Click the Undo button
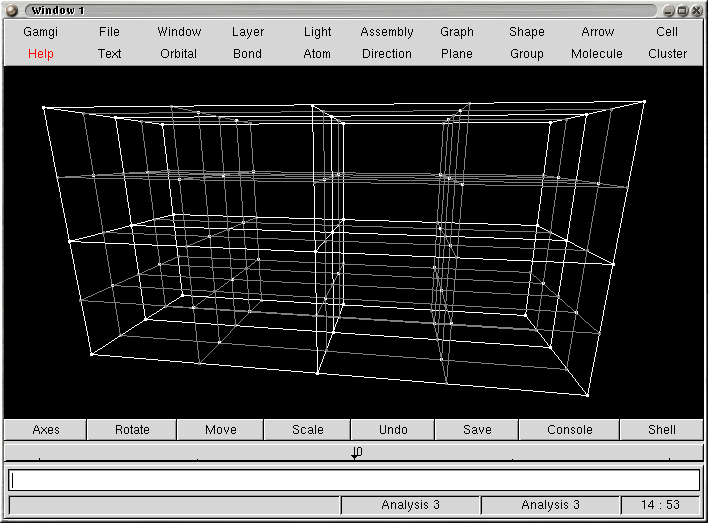The height and width of the screenshot is (523, 708). pos(393,430)
